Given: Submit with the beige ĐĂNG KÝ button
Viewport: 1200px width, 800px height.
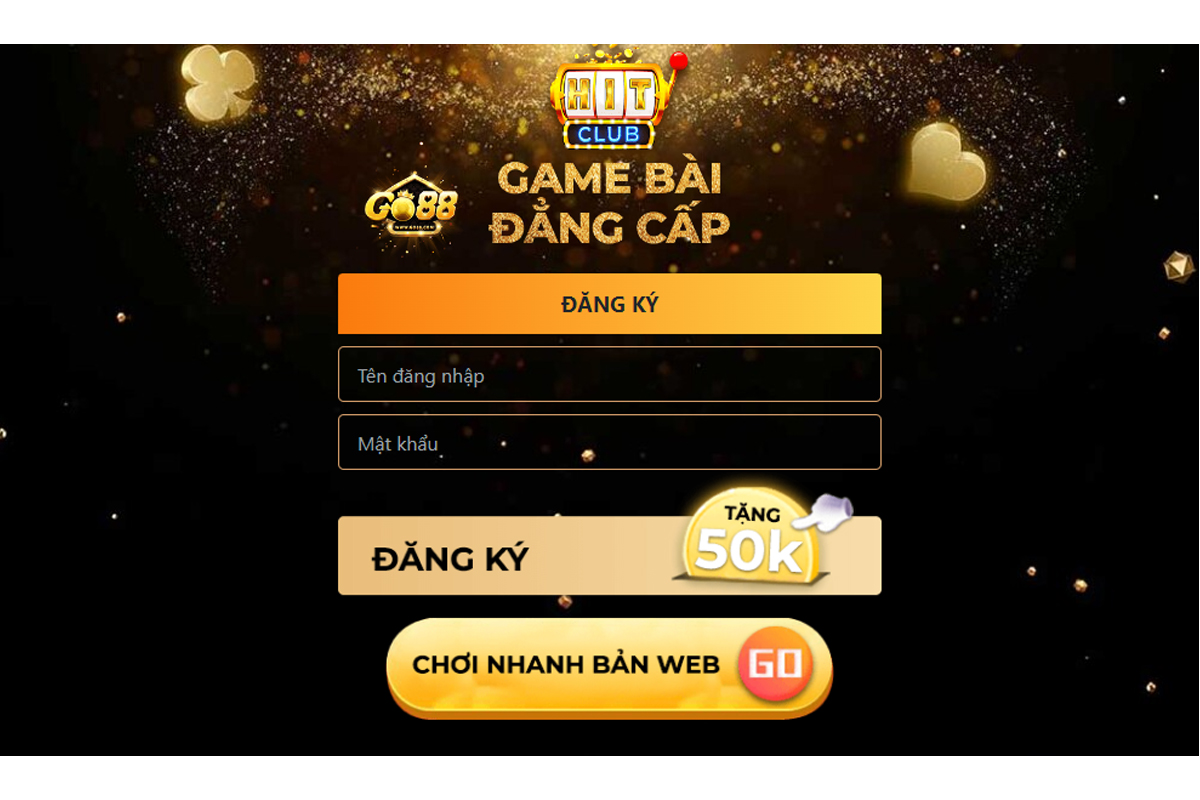Looking at the screenshot, I should pos(610,556).
